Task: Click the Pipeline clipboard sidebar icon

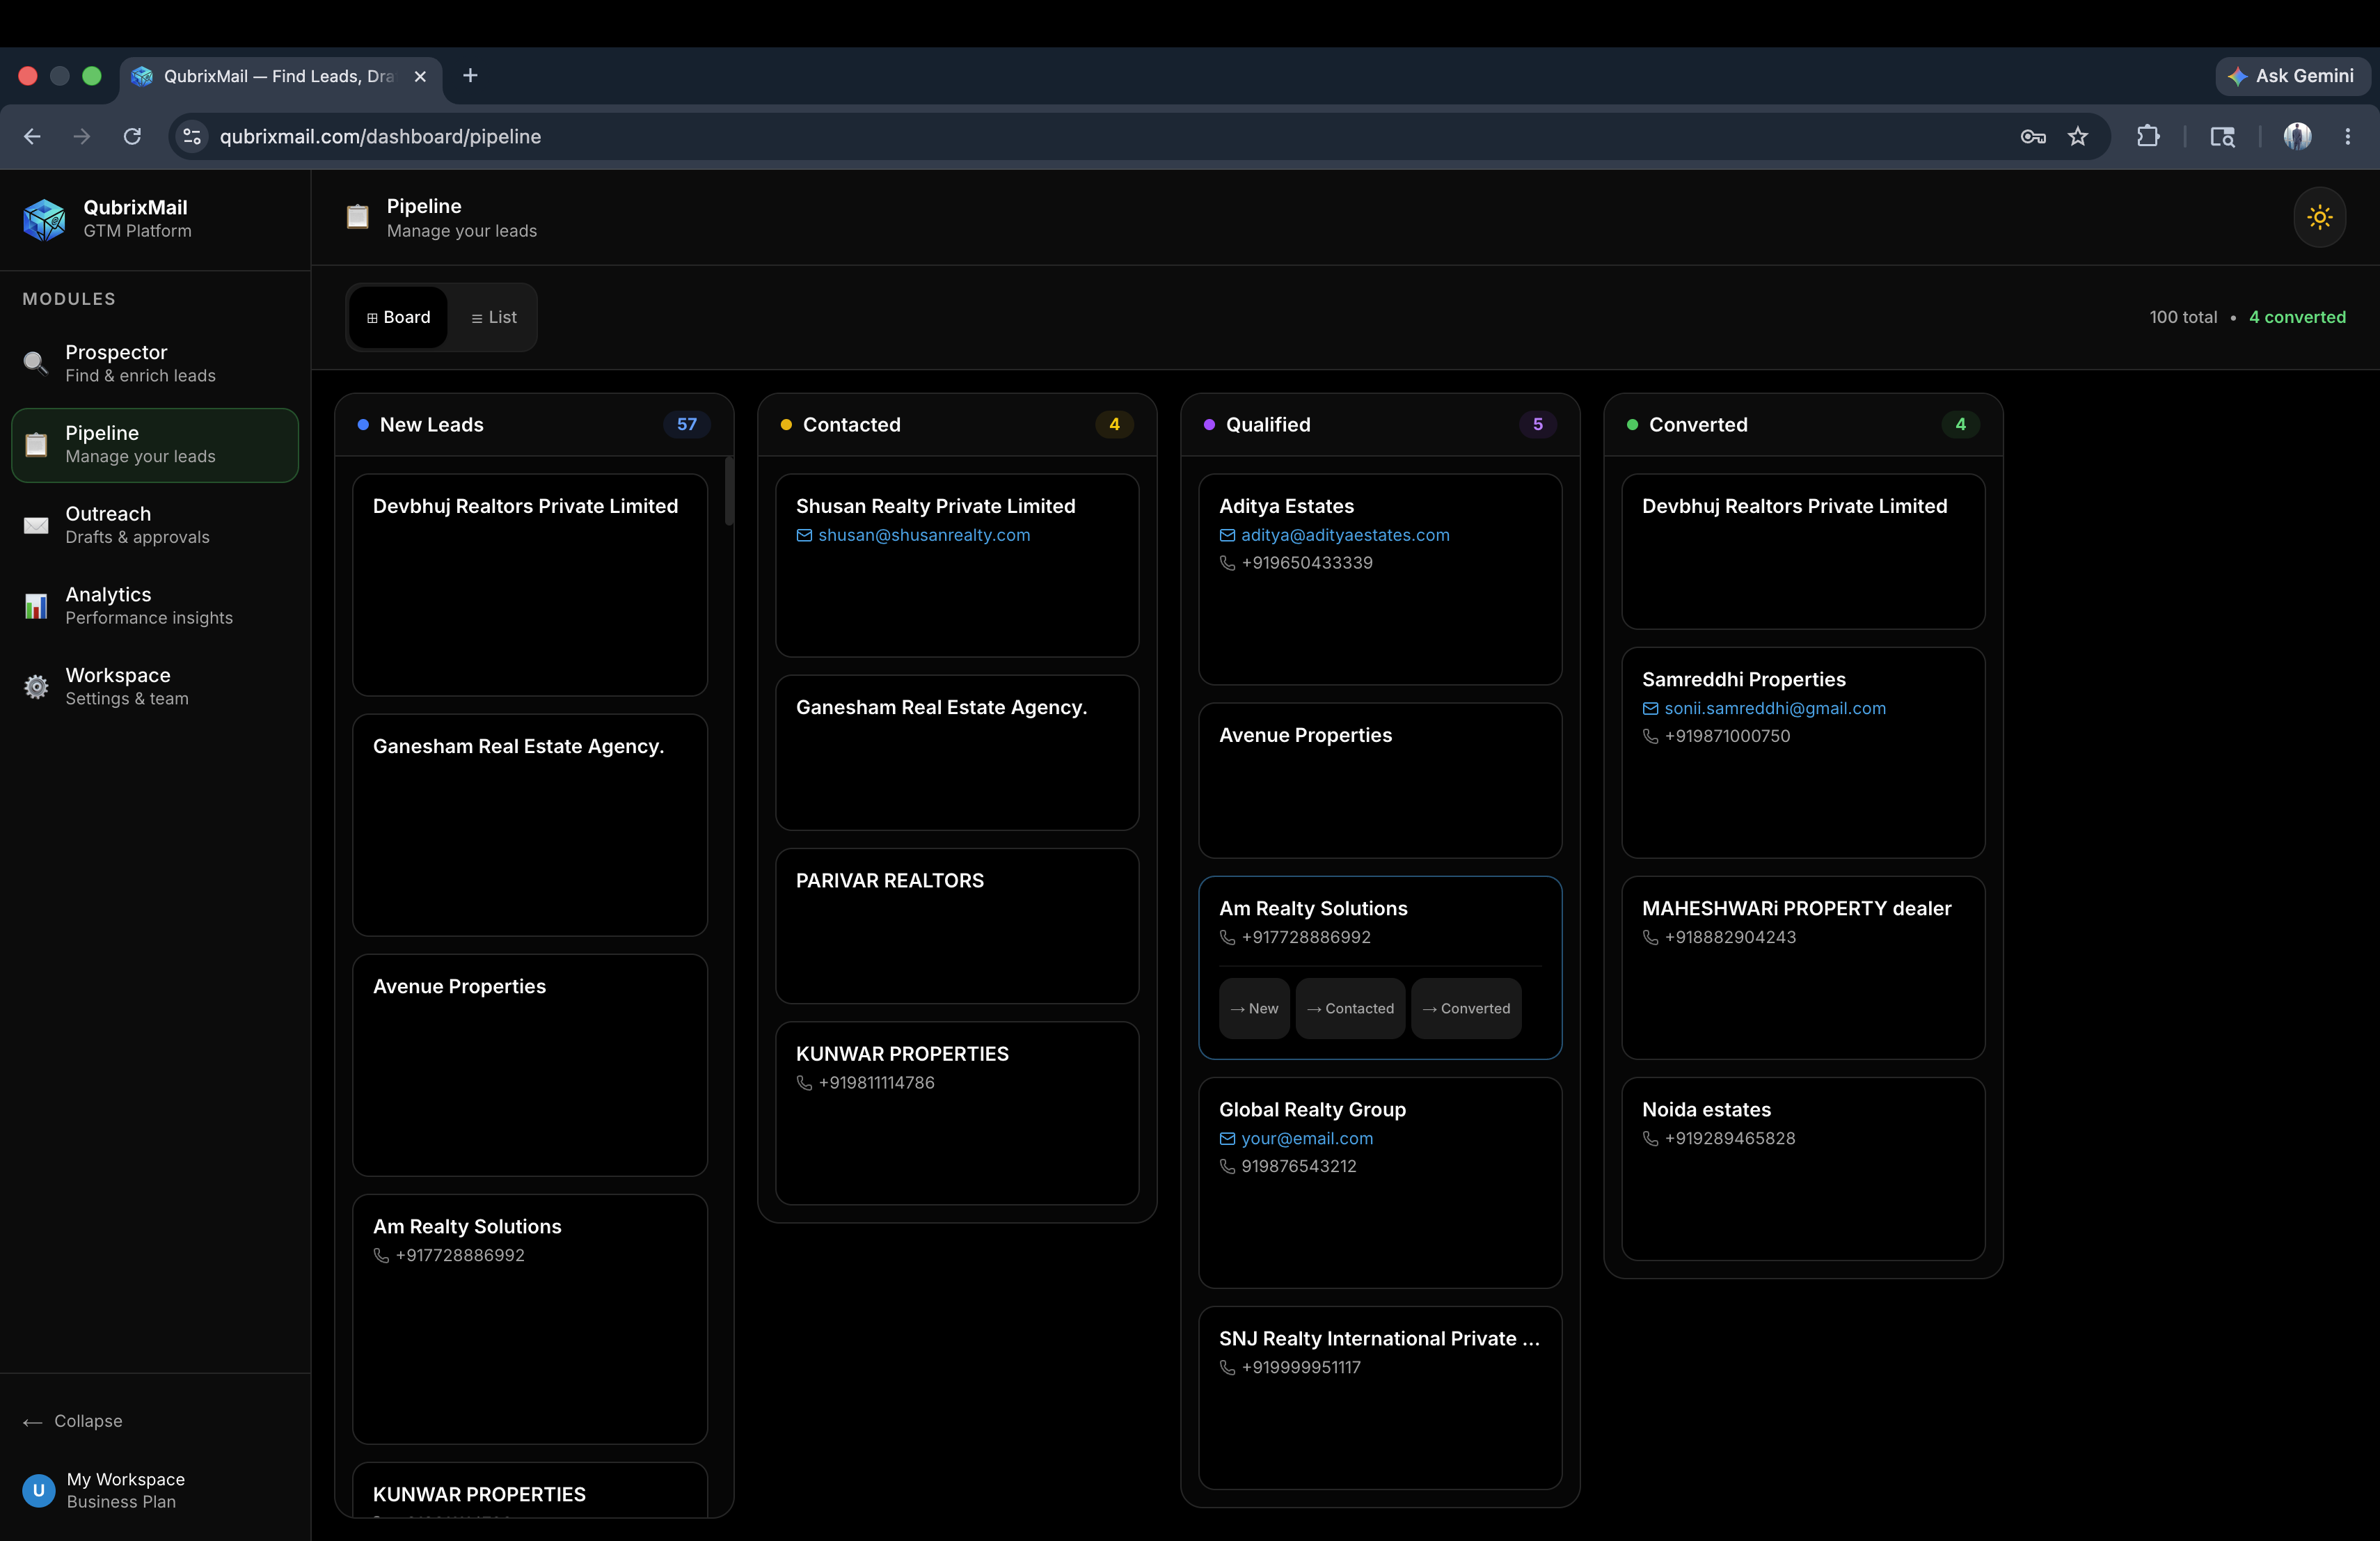Action: 36,444
